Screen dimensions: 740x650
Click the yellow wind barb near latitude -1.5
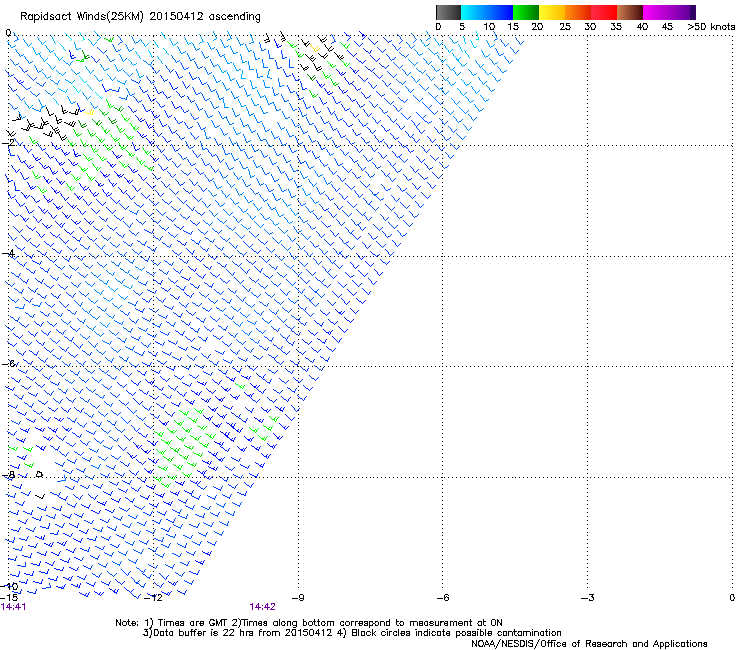[x=89, y=112]
